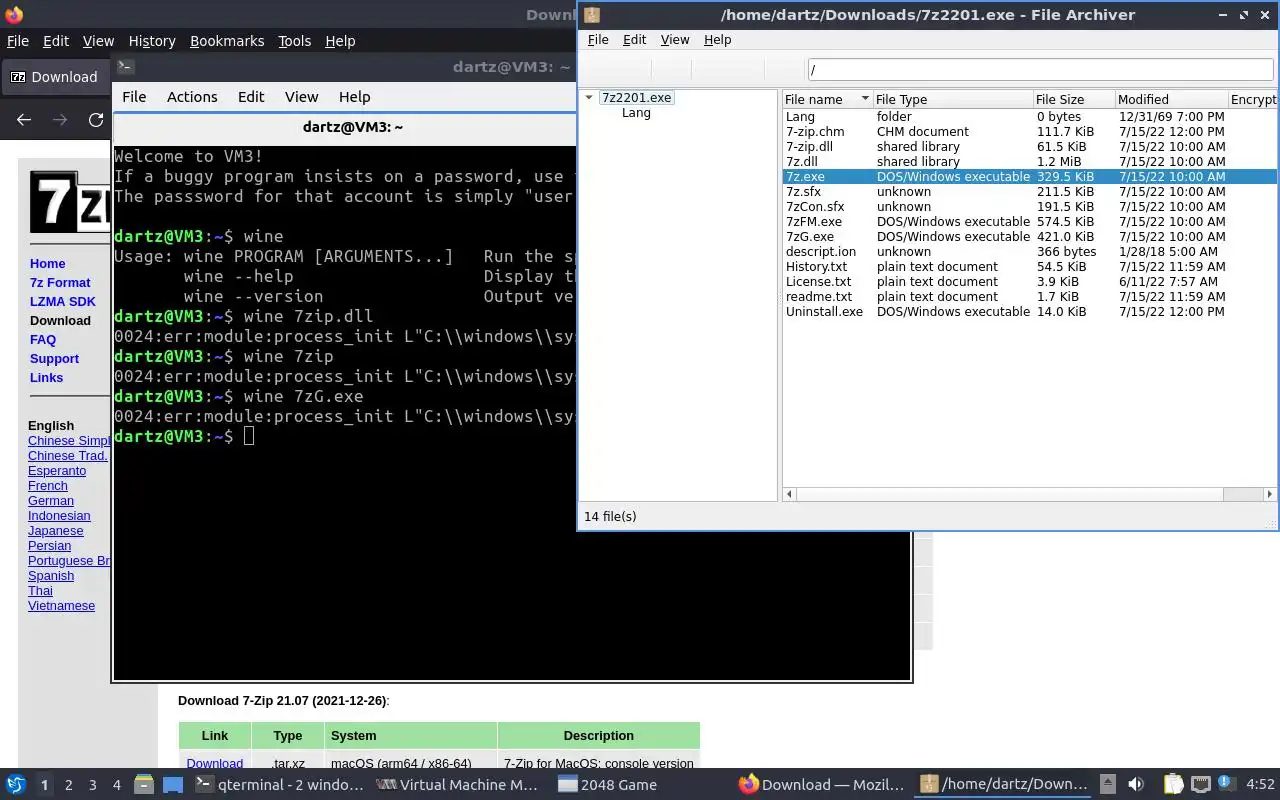This screenshot has width=1280, height=800.
Task: Open Firefox History menu
Action: 152,41
